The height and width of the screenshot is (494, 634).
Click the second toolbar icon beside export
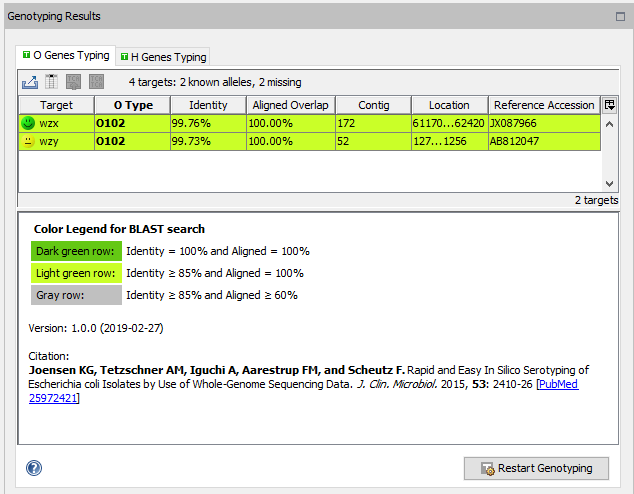52,82
